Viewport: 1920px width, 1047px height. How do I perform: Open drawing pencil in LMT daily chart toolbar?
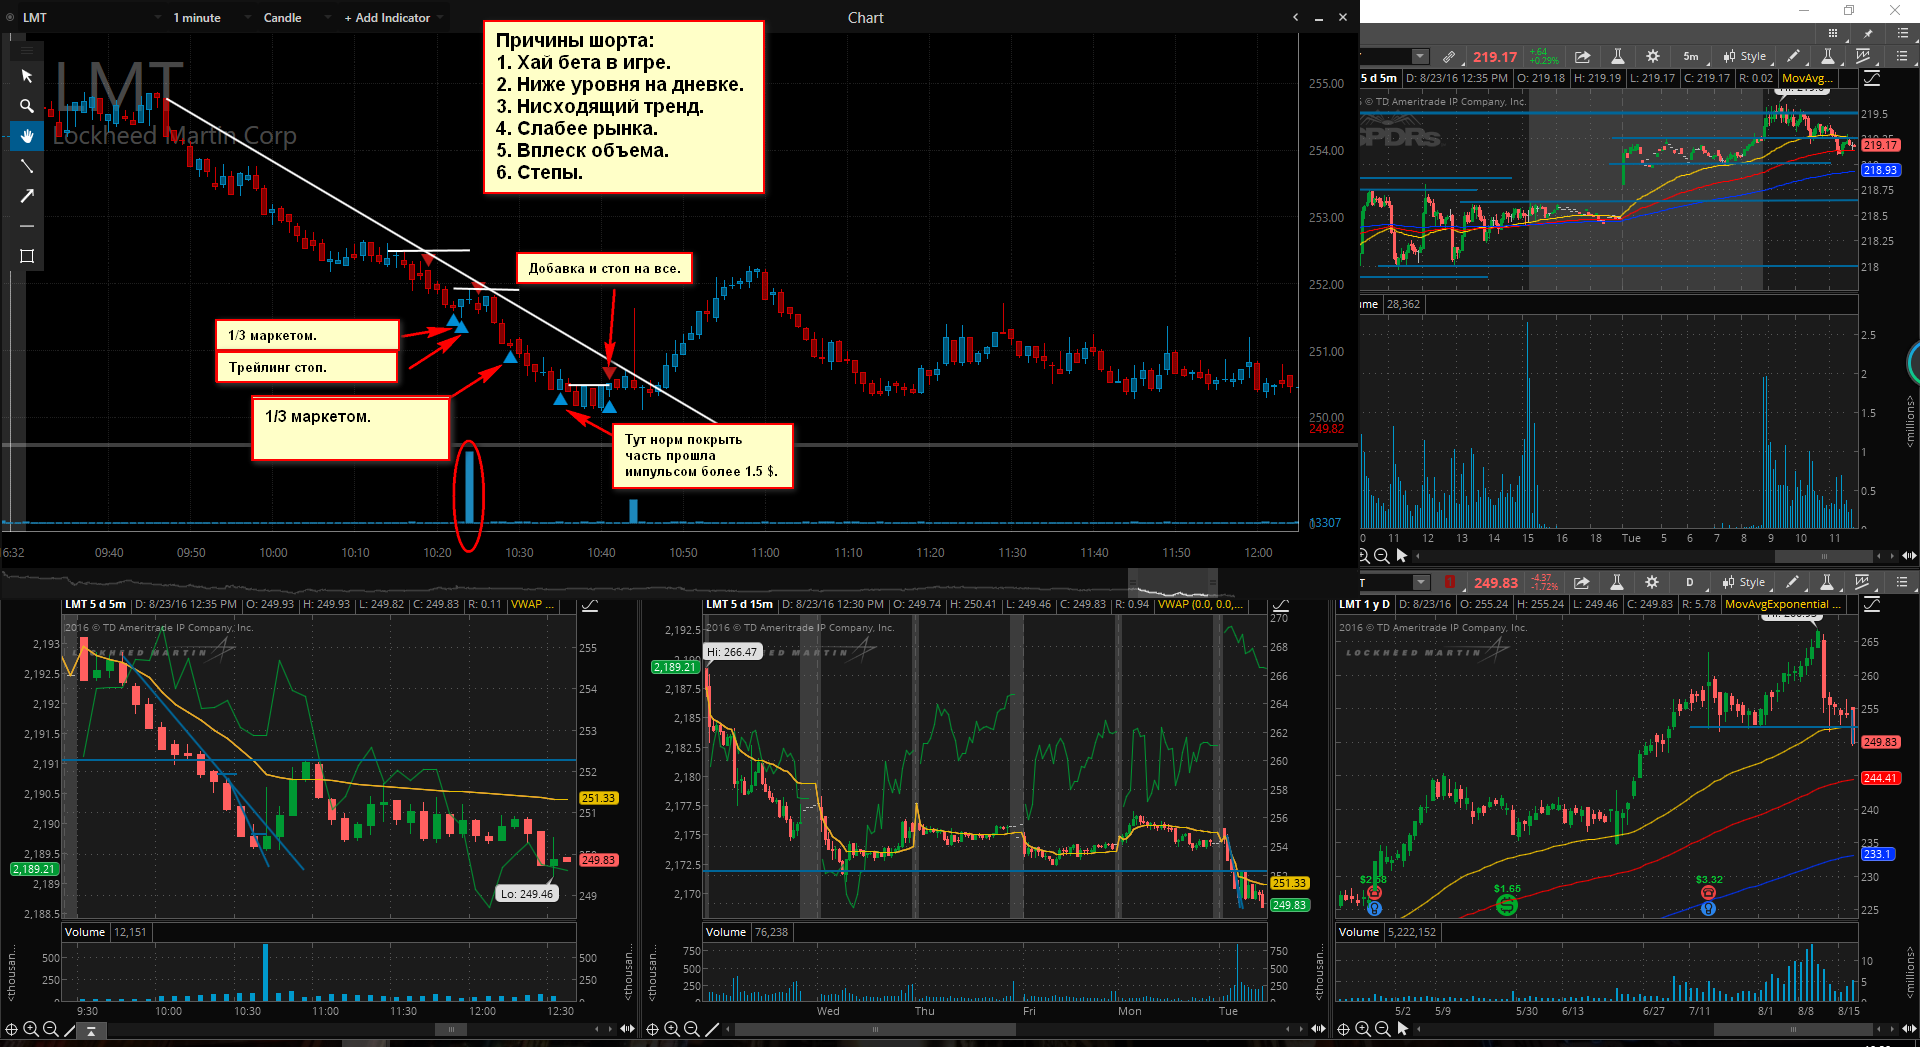[x=1792, y=582]
